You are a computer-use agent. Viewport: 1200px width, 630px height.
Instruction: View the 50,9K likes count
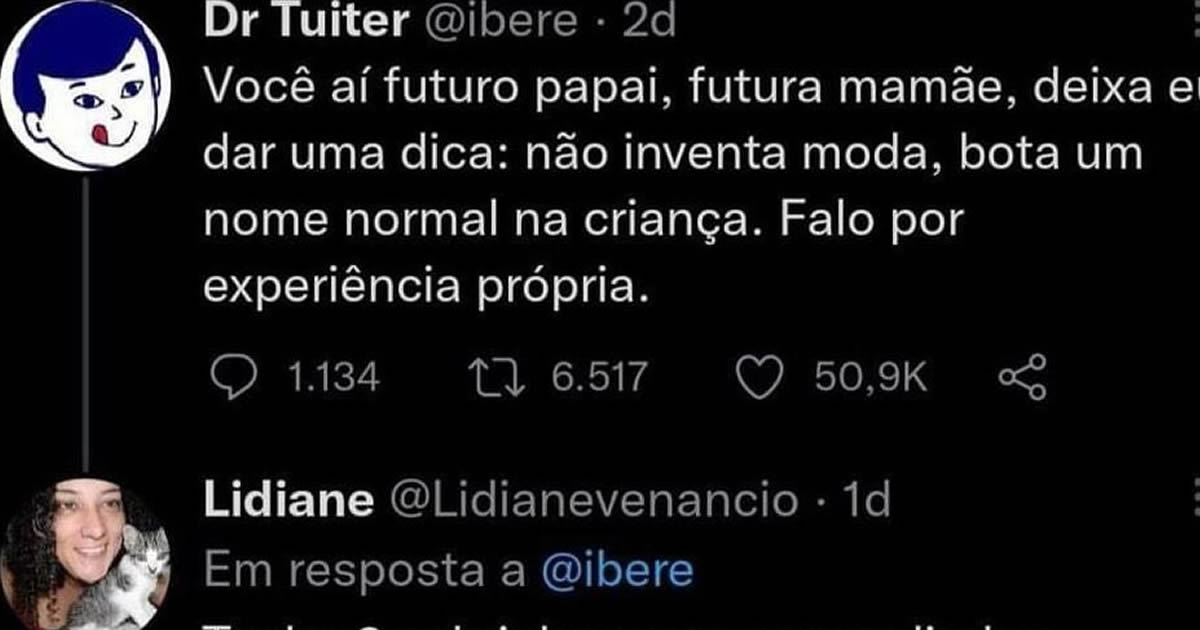pos(871,378)
